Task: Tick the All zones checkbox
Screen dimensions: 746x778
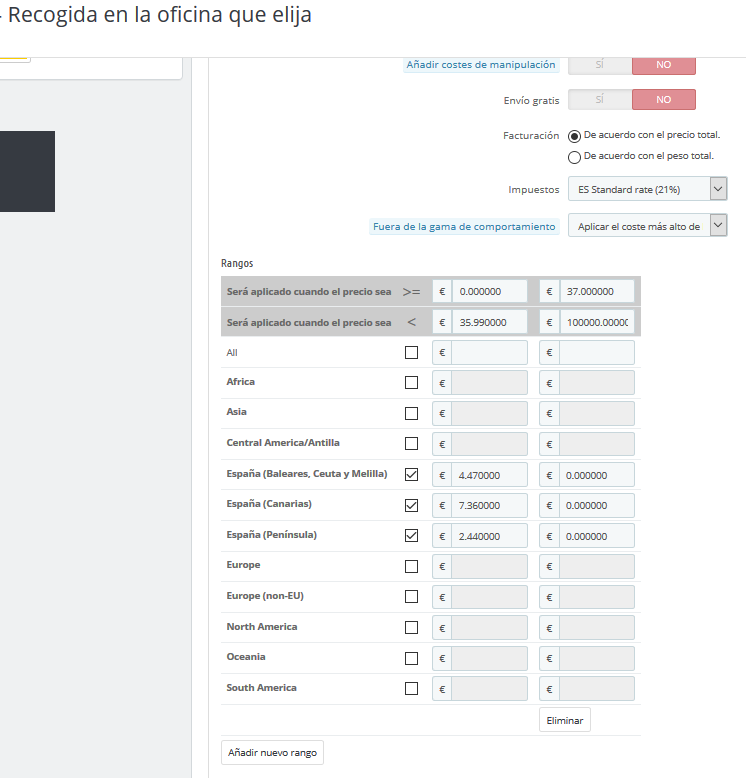Action: click(x=411, y=352)
